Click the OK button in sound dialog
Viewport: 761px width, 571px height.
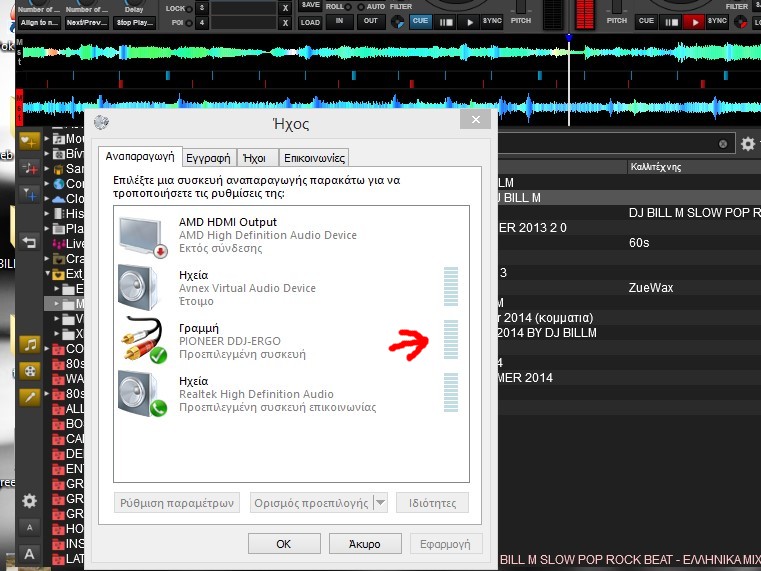[283, 544]
